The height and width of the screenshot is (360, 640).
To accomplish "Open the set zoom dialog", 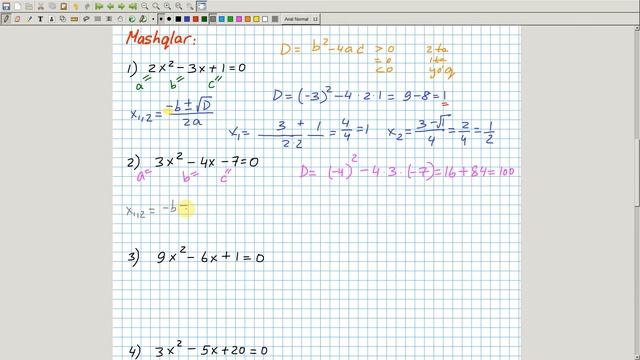I will (x=190, y=7).
